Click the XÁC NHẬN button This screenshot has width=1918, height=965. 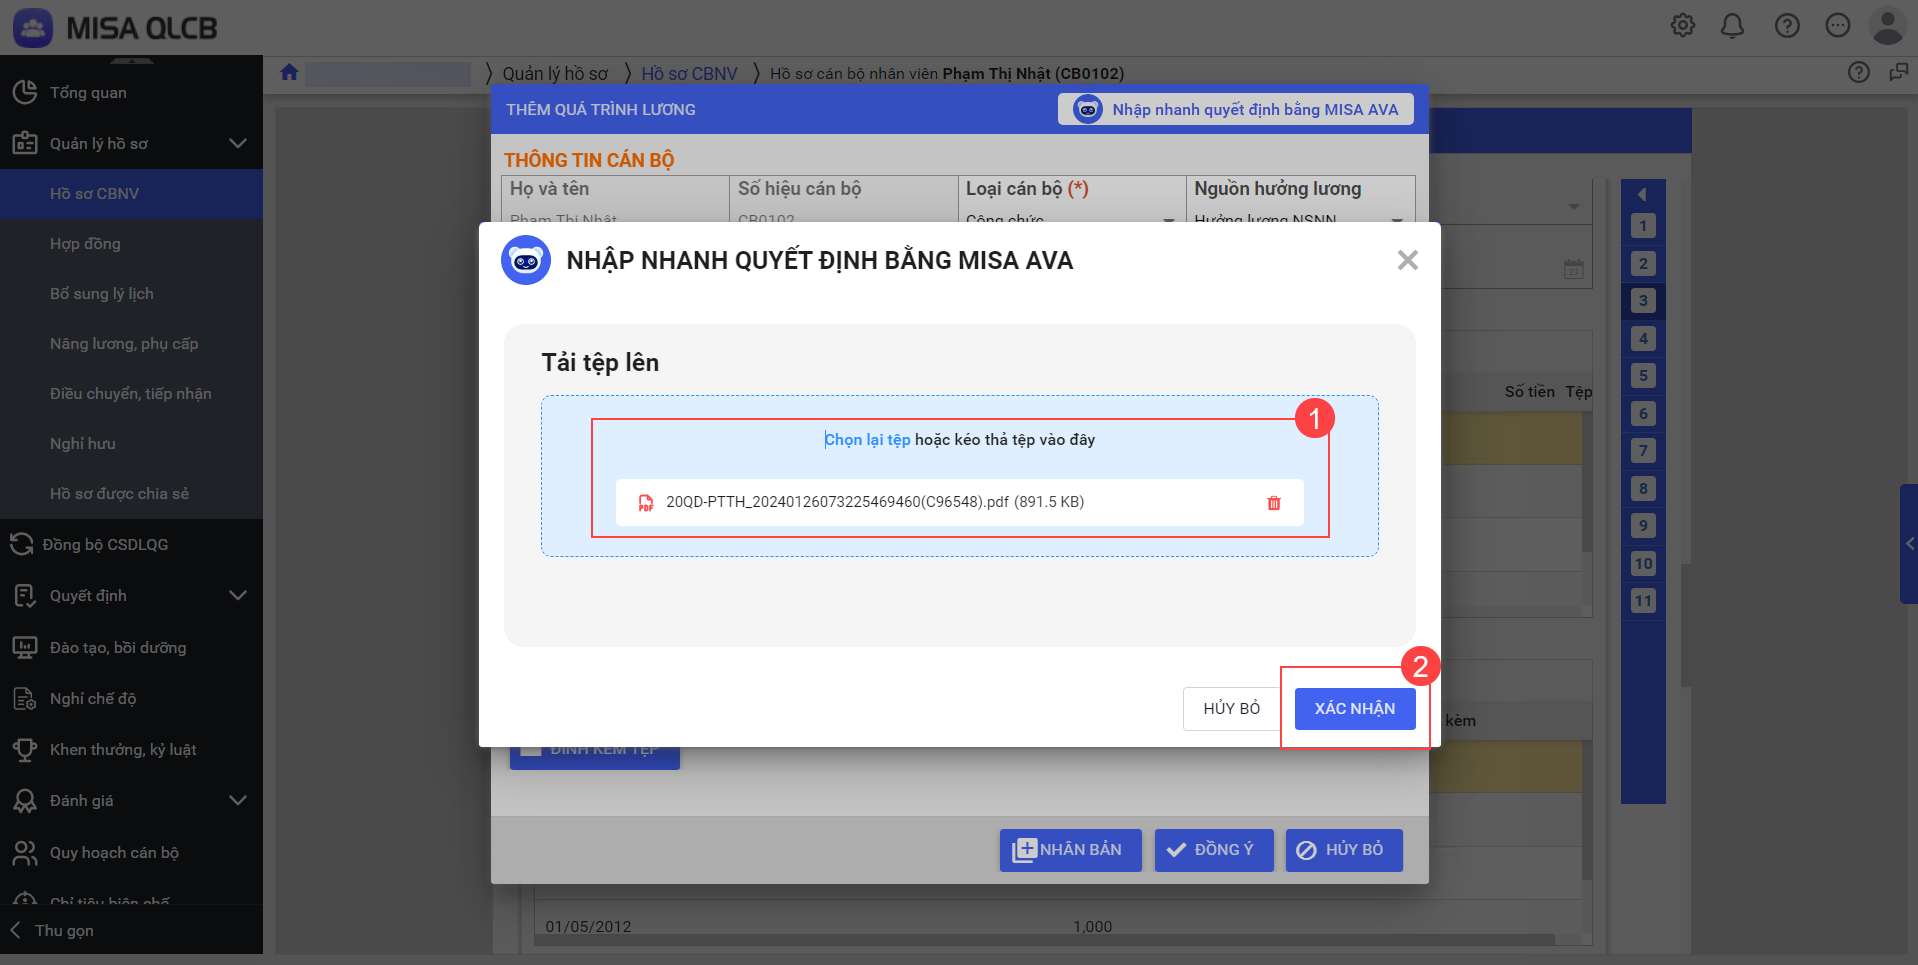[1354, 708]
